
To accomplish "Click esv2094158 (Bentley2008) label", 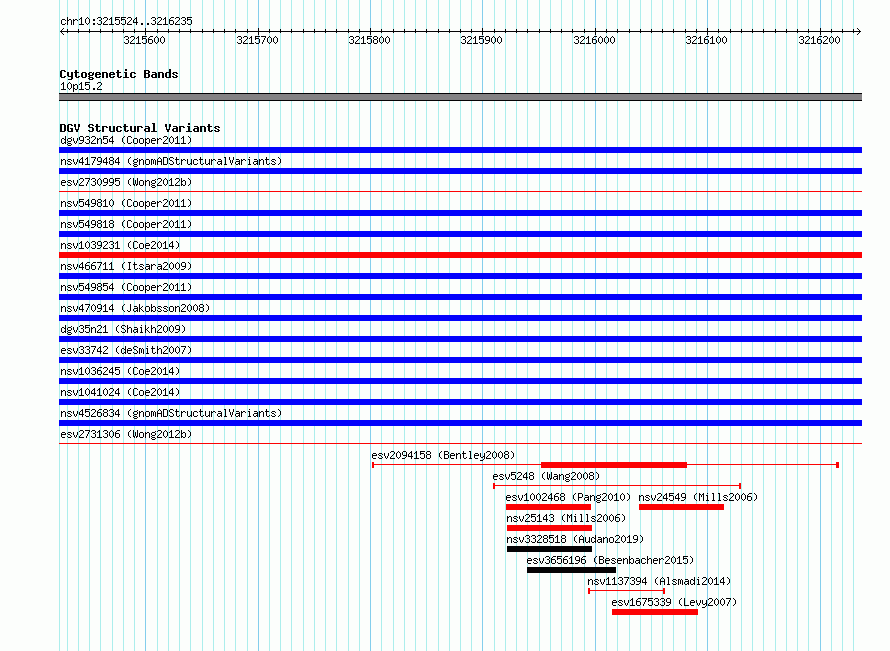I will coord(443,455).
